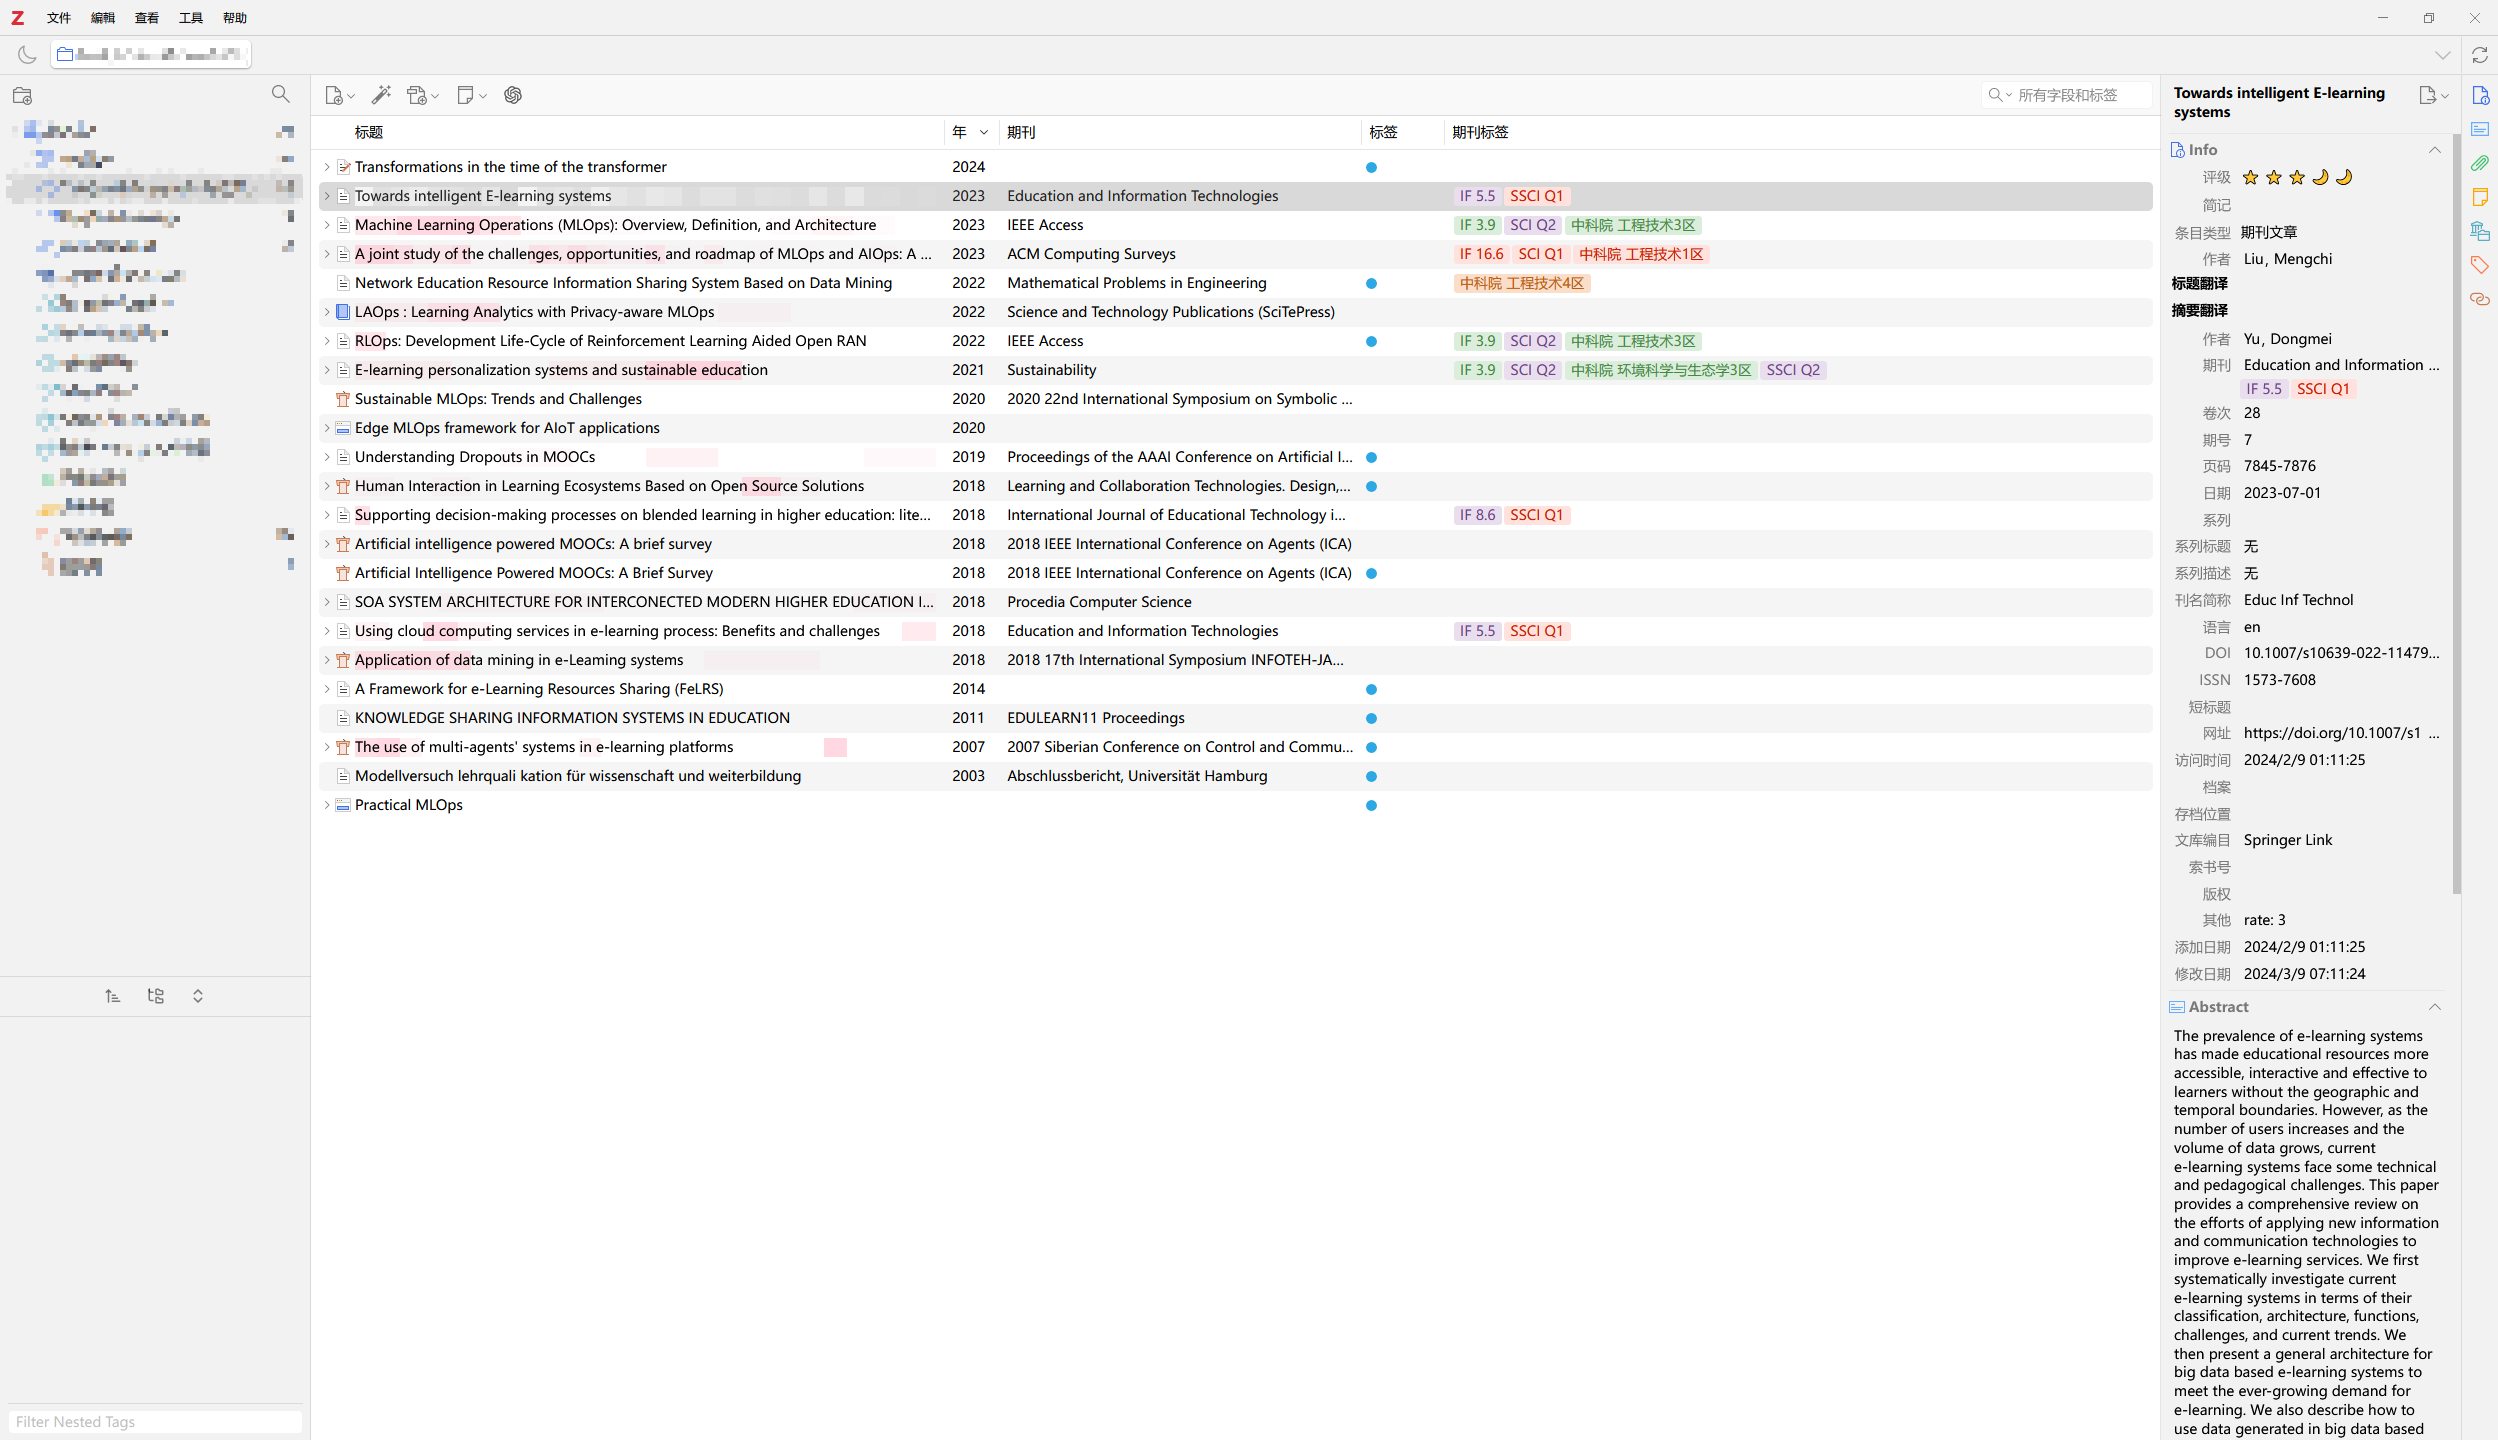The width and height of the screenshot is (2498, 1440).
Task: Click the 标题翻译 button
Action: [x=2199, y=284]
